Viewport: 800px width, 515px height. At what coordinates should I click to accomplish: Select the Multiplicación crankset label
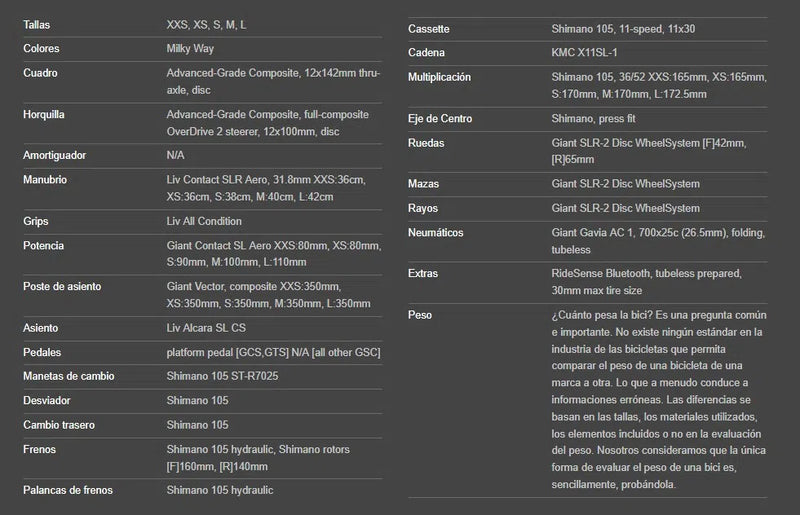(439, 77)
